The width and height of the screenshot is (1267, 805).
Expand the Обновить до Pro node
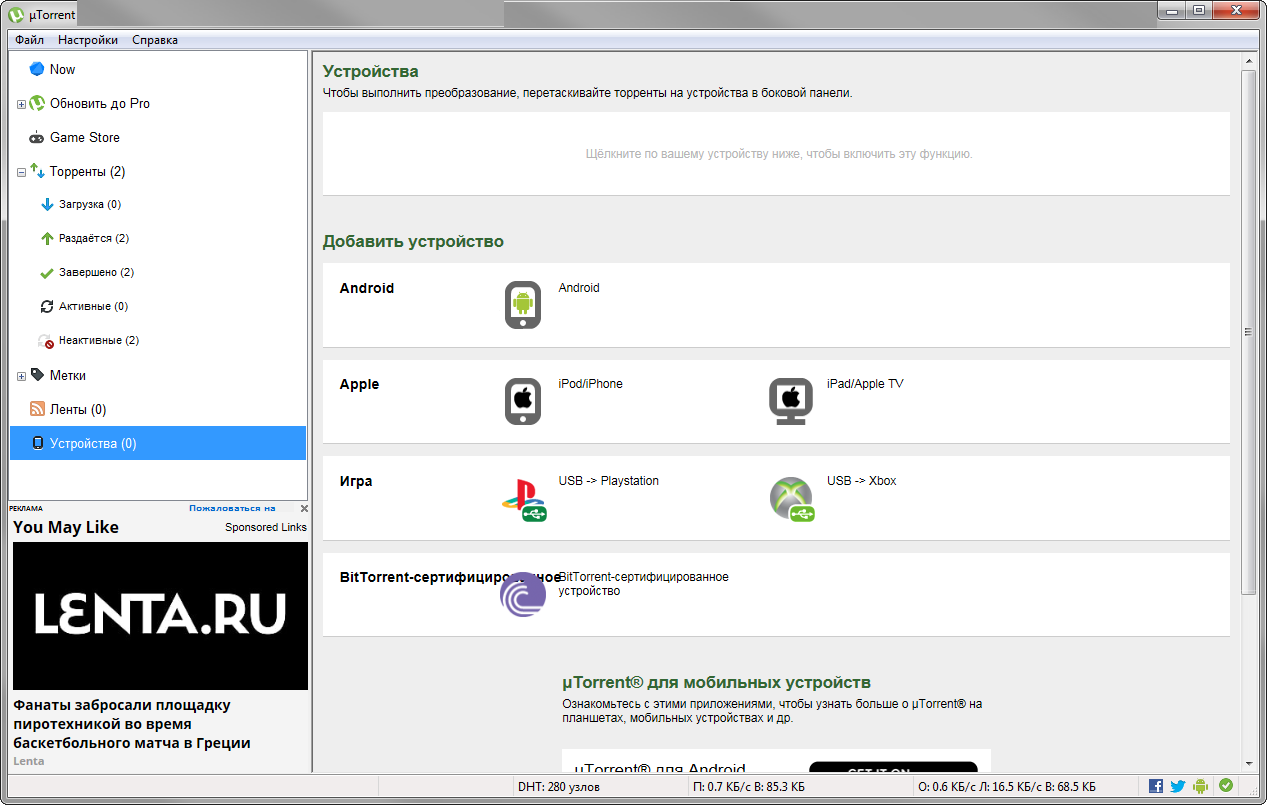coord(21,104)
